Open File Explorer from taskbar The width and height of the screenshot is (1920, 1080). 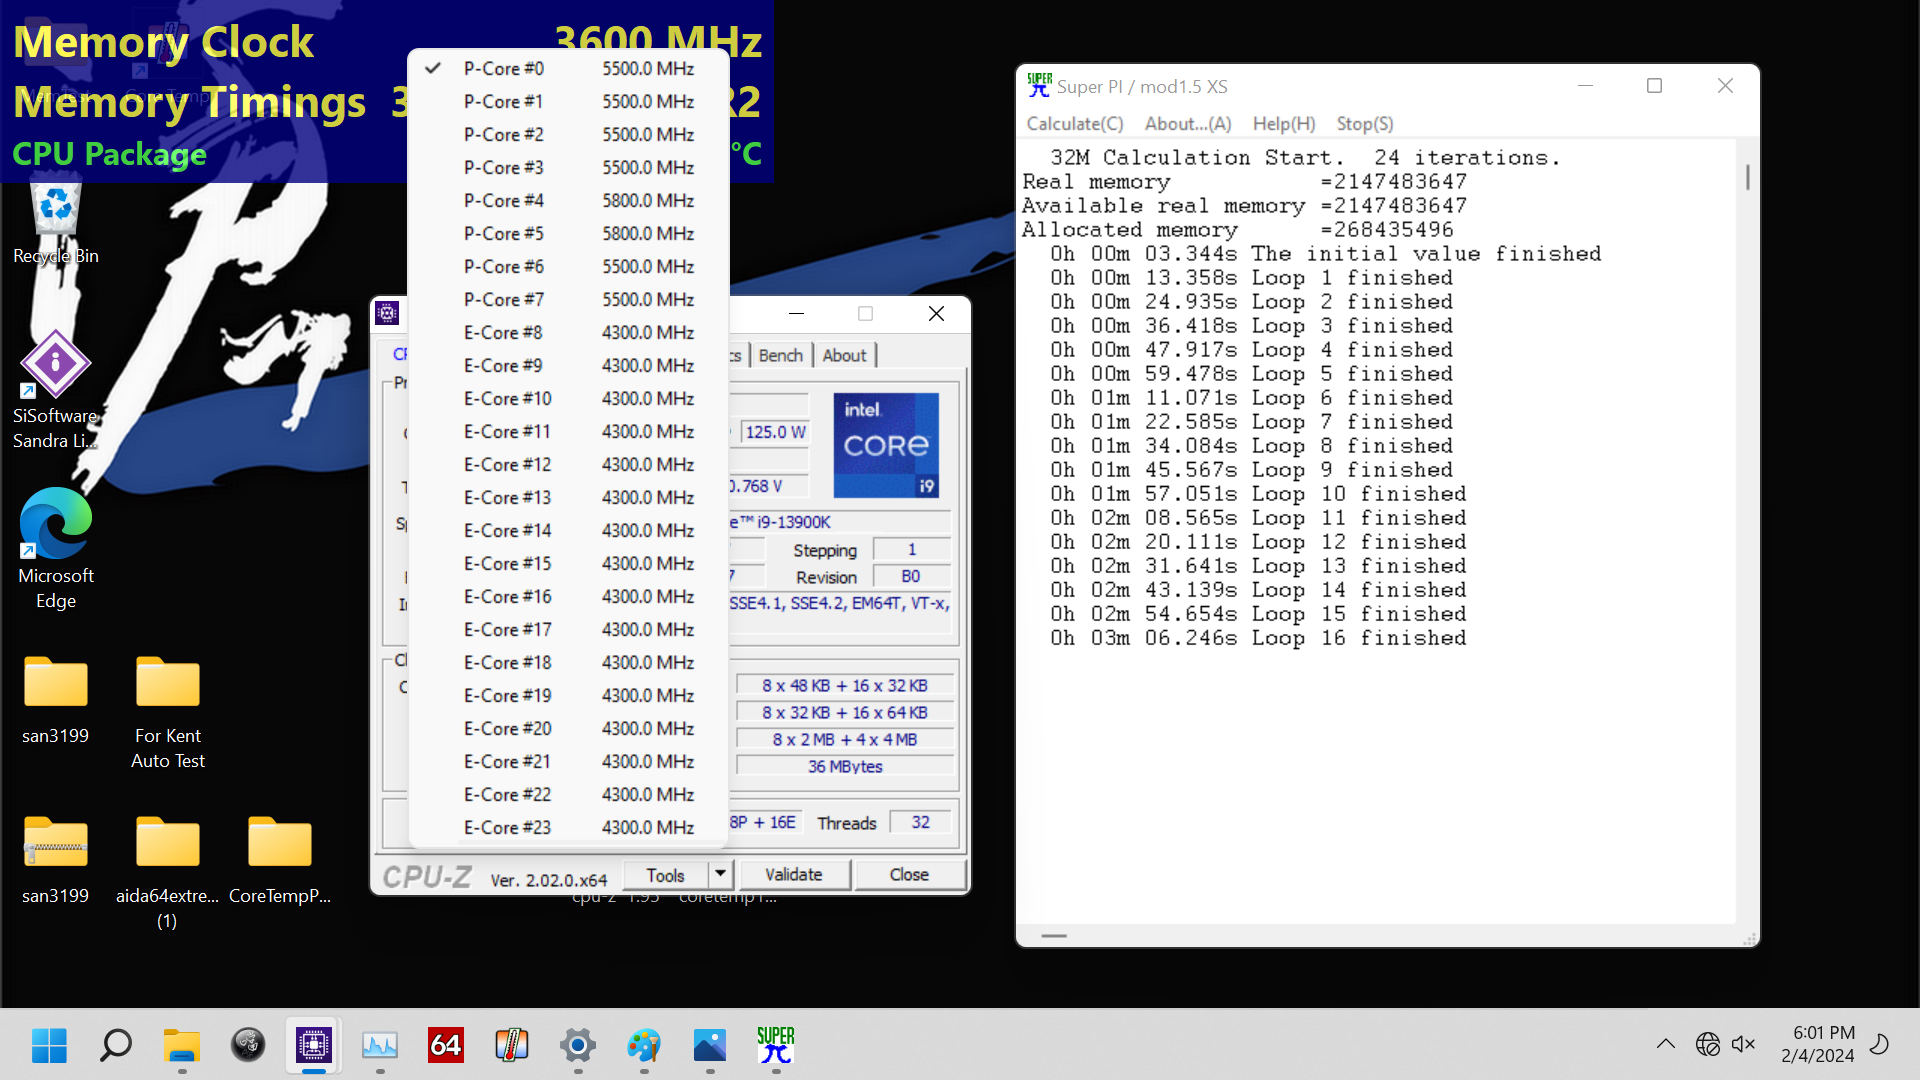(x=182, y=1045)
